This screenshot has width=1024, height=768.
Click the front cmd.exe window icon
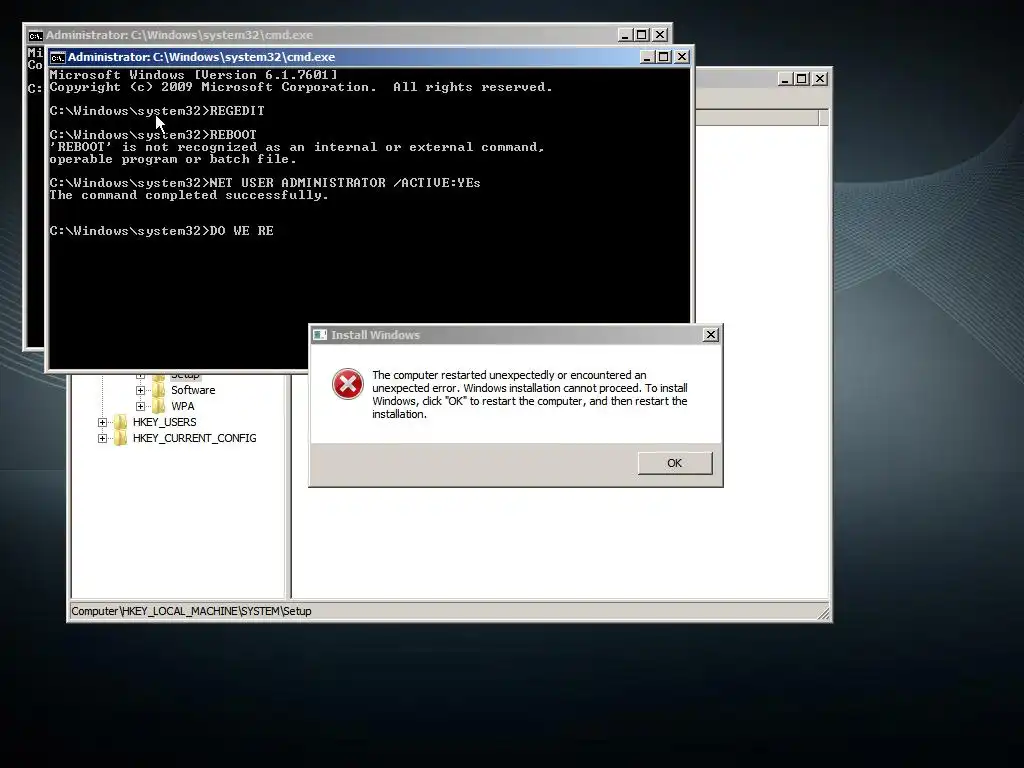point(57,57)
